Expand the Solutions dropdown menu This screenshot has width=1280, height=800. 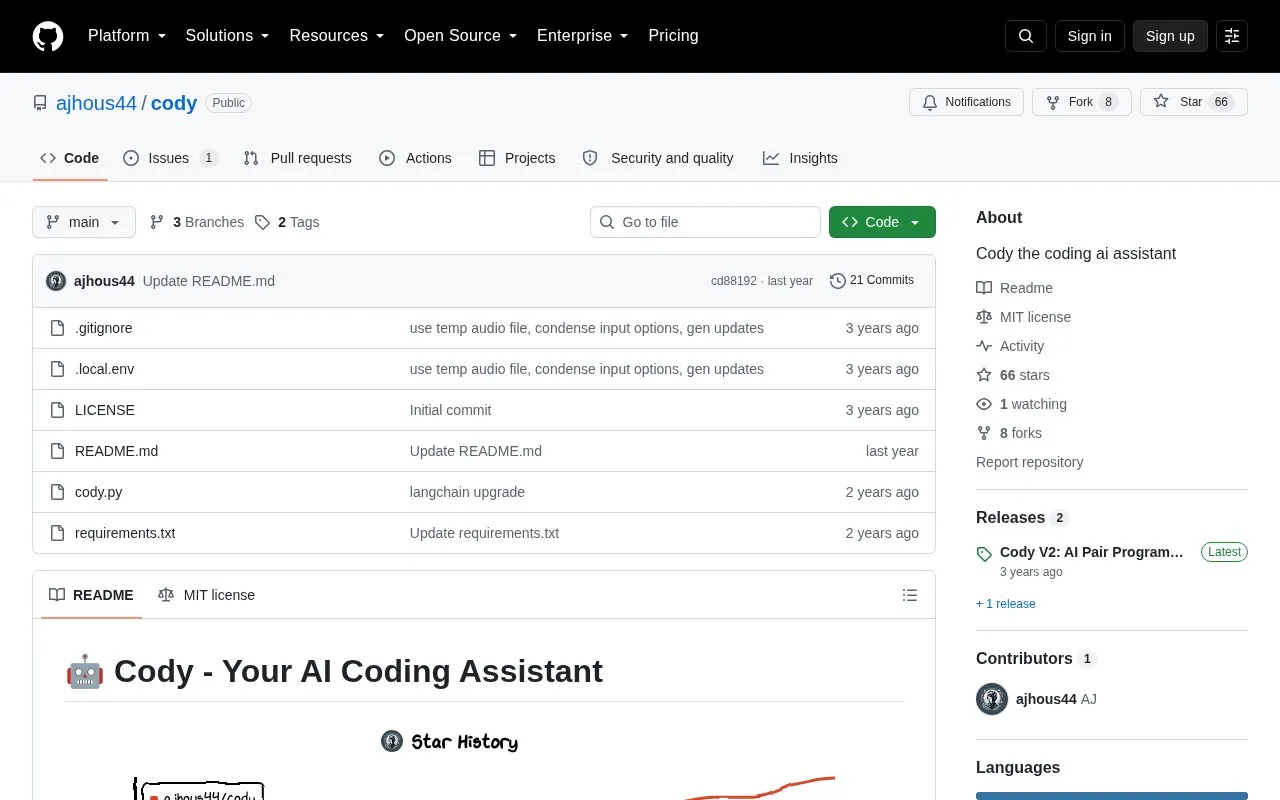coord(227,36)
